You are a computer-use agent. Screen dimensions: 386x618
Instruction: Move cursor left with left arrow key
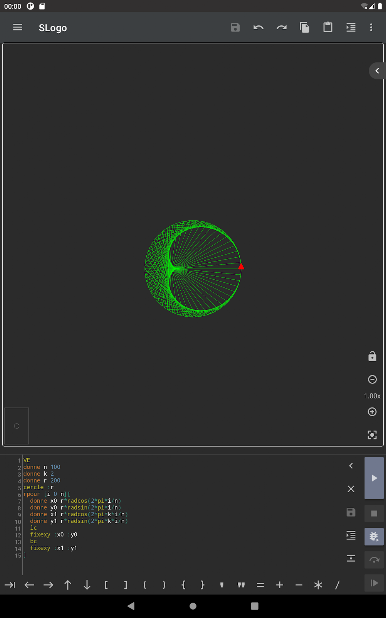tap(29, 585)
